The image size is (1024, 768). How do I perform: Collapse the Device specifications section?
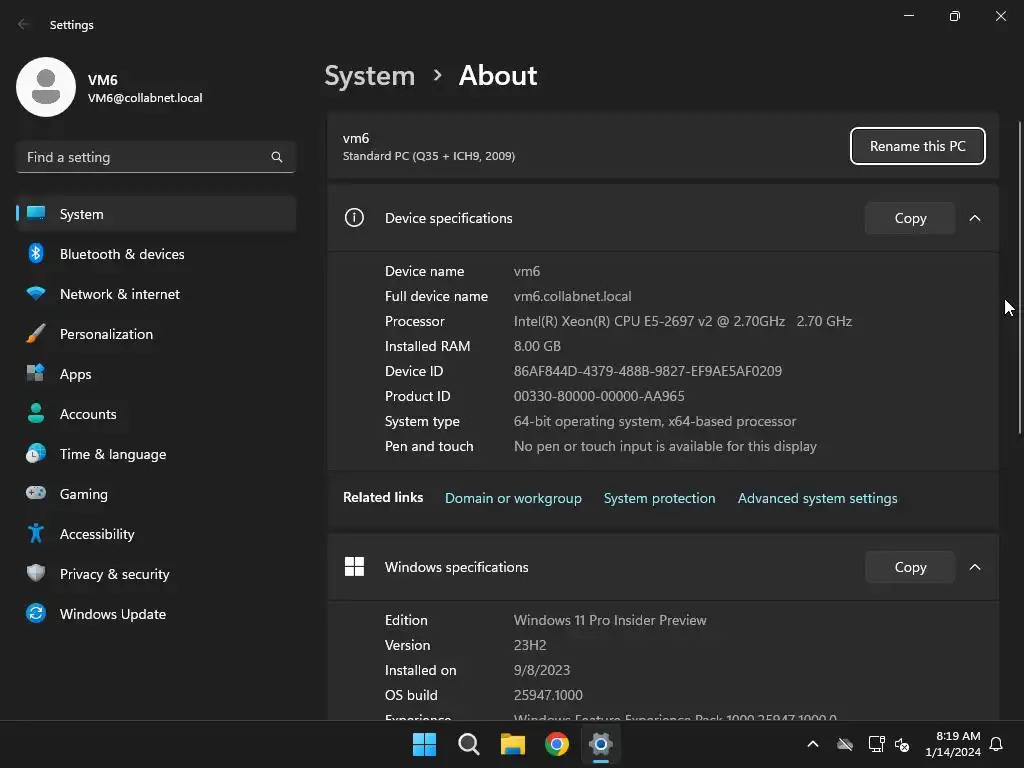(x=974, y=218)
